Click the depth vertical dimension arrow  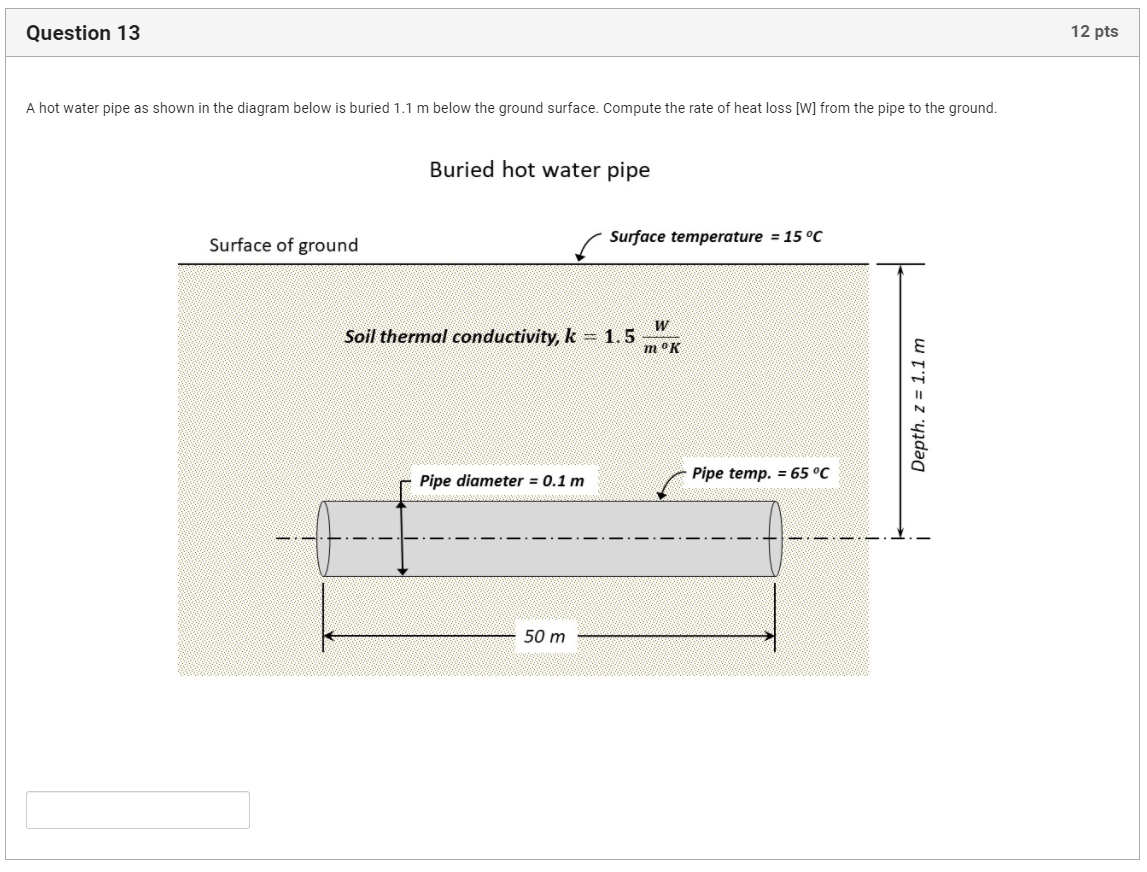click(900, 401)
